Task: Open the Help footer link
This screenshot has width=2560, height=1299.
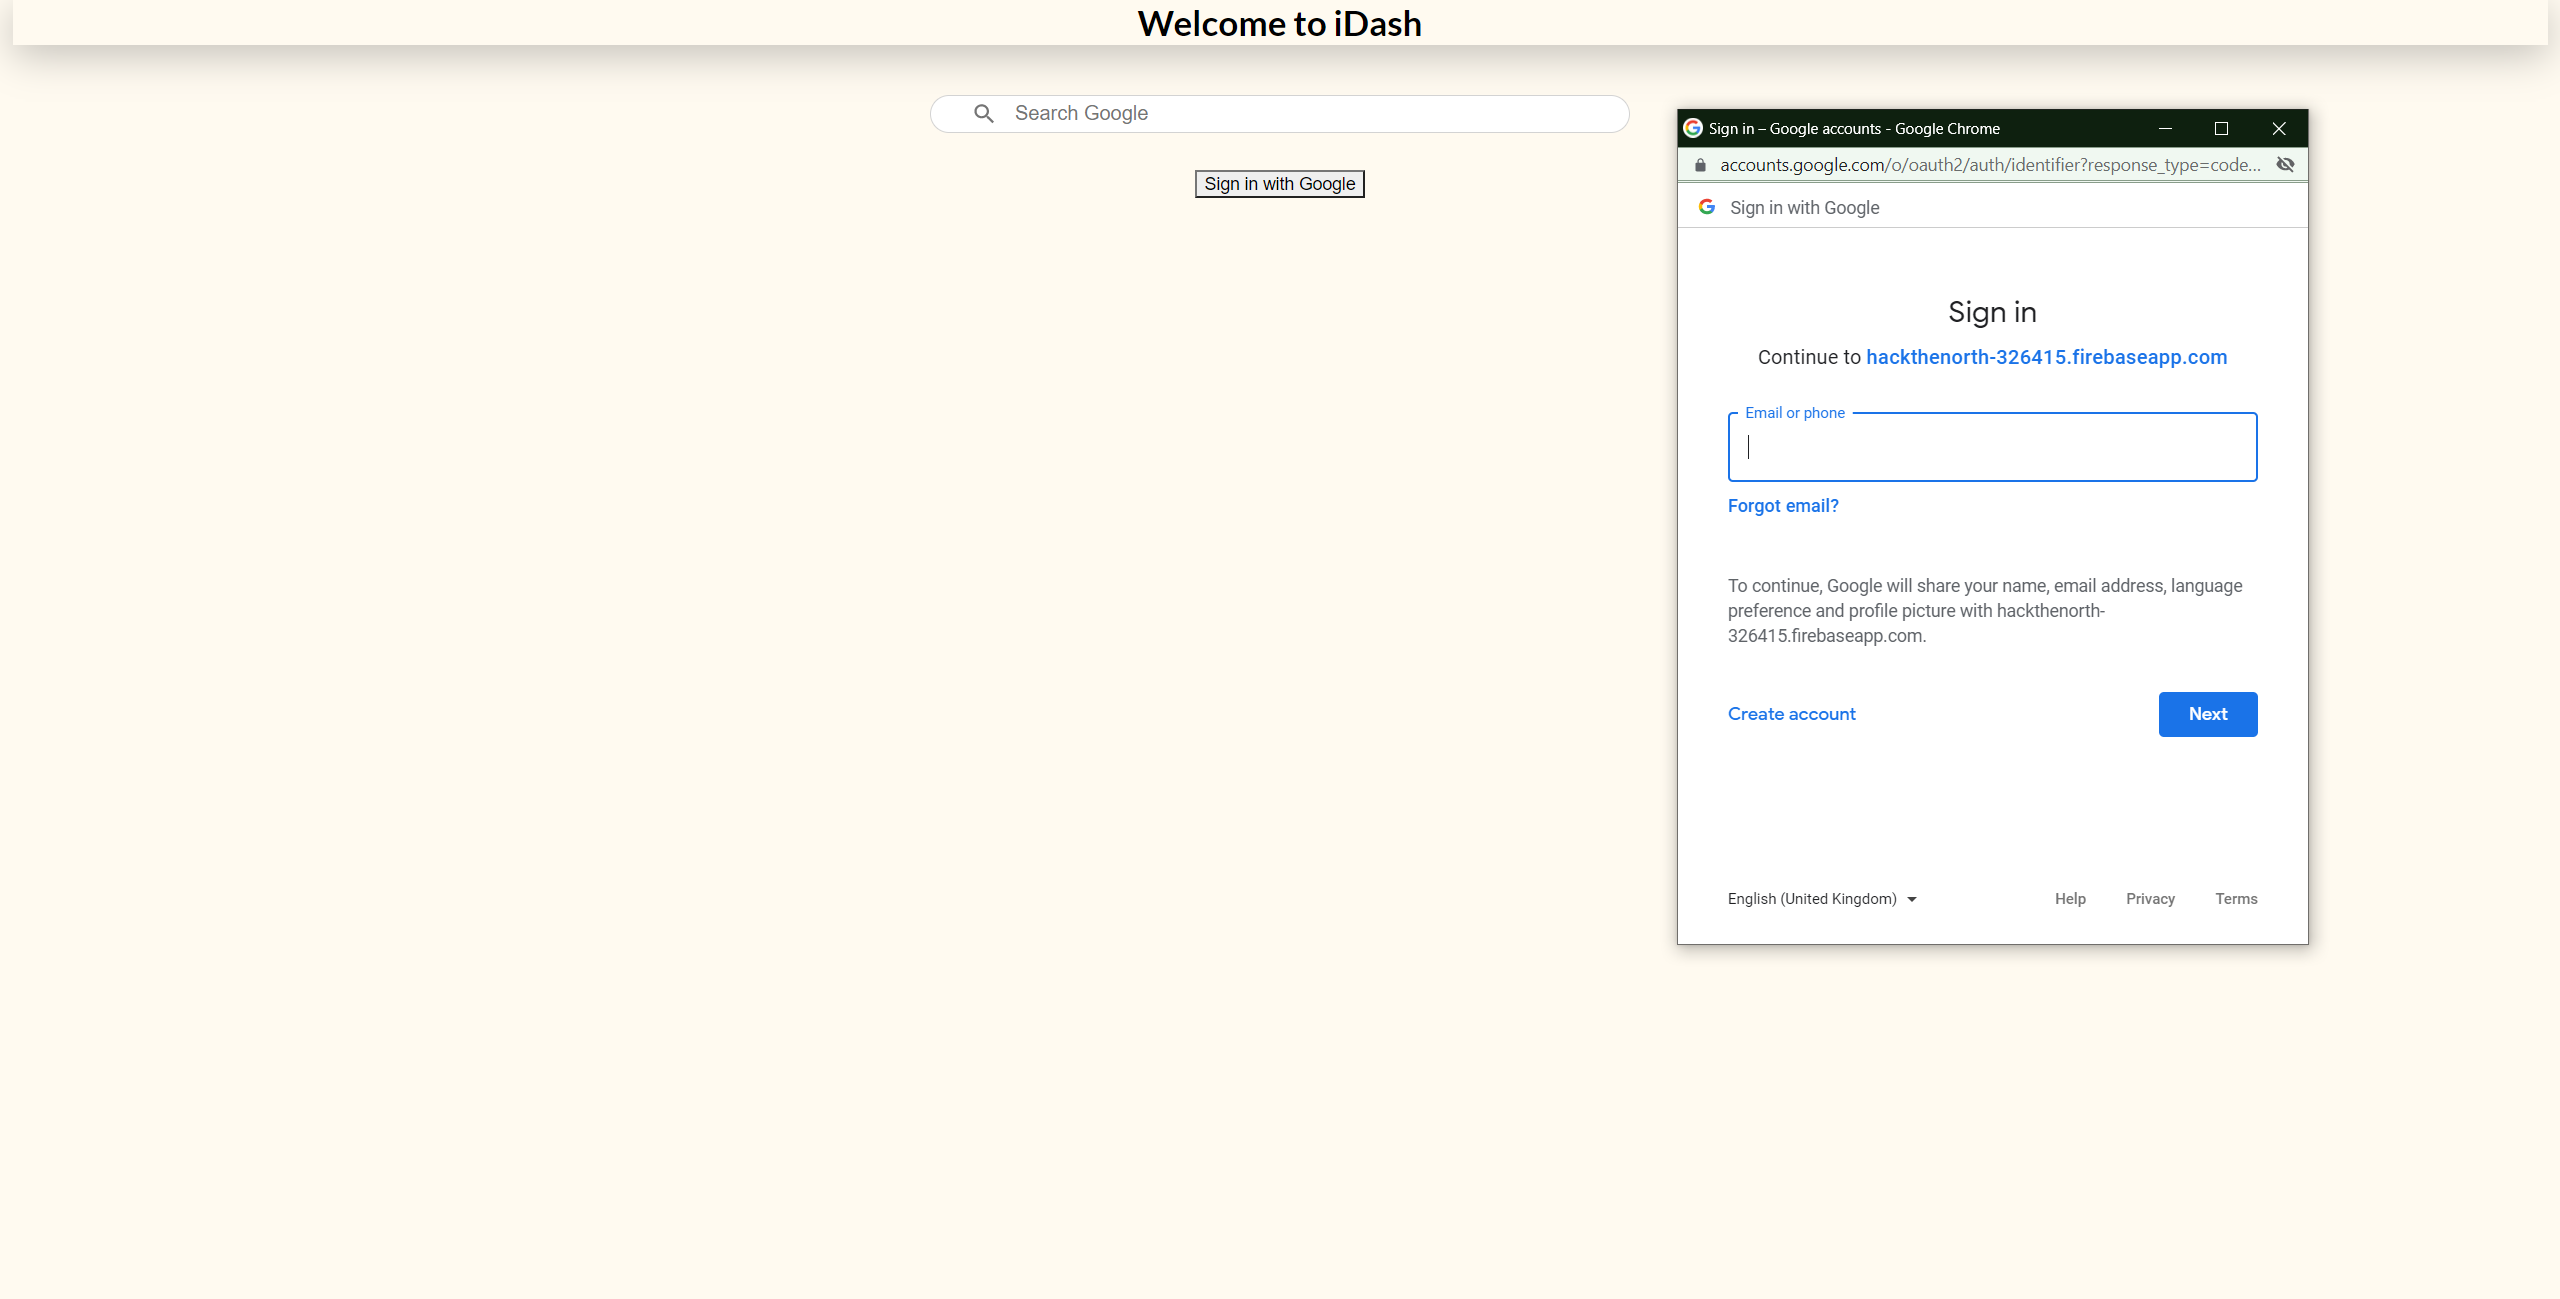Action: pyautogui.click(x=2070, y=899)
